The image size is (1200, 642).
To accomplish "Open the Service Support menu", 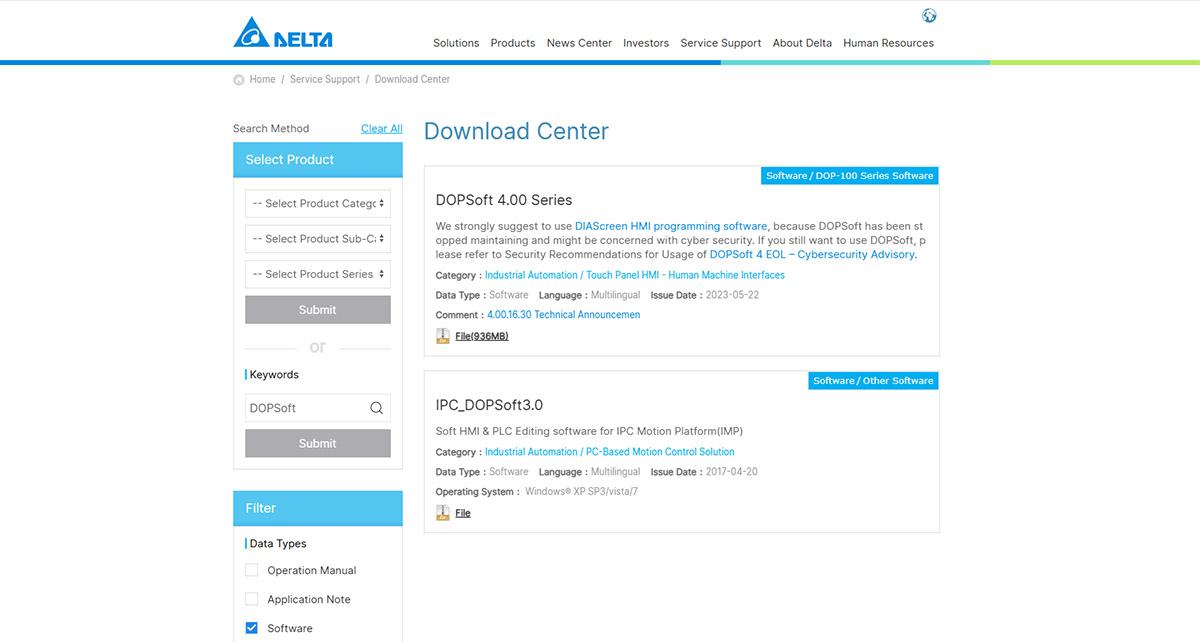I will click(721, 43).
